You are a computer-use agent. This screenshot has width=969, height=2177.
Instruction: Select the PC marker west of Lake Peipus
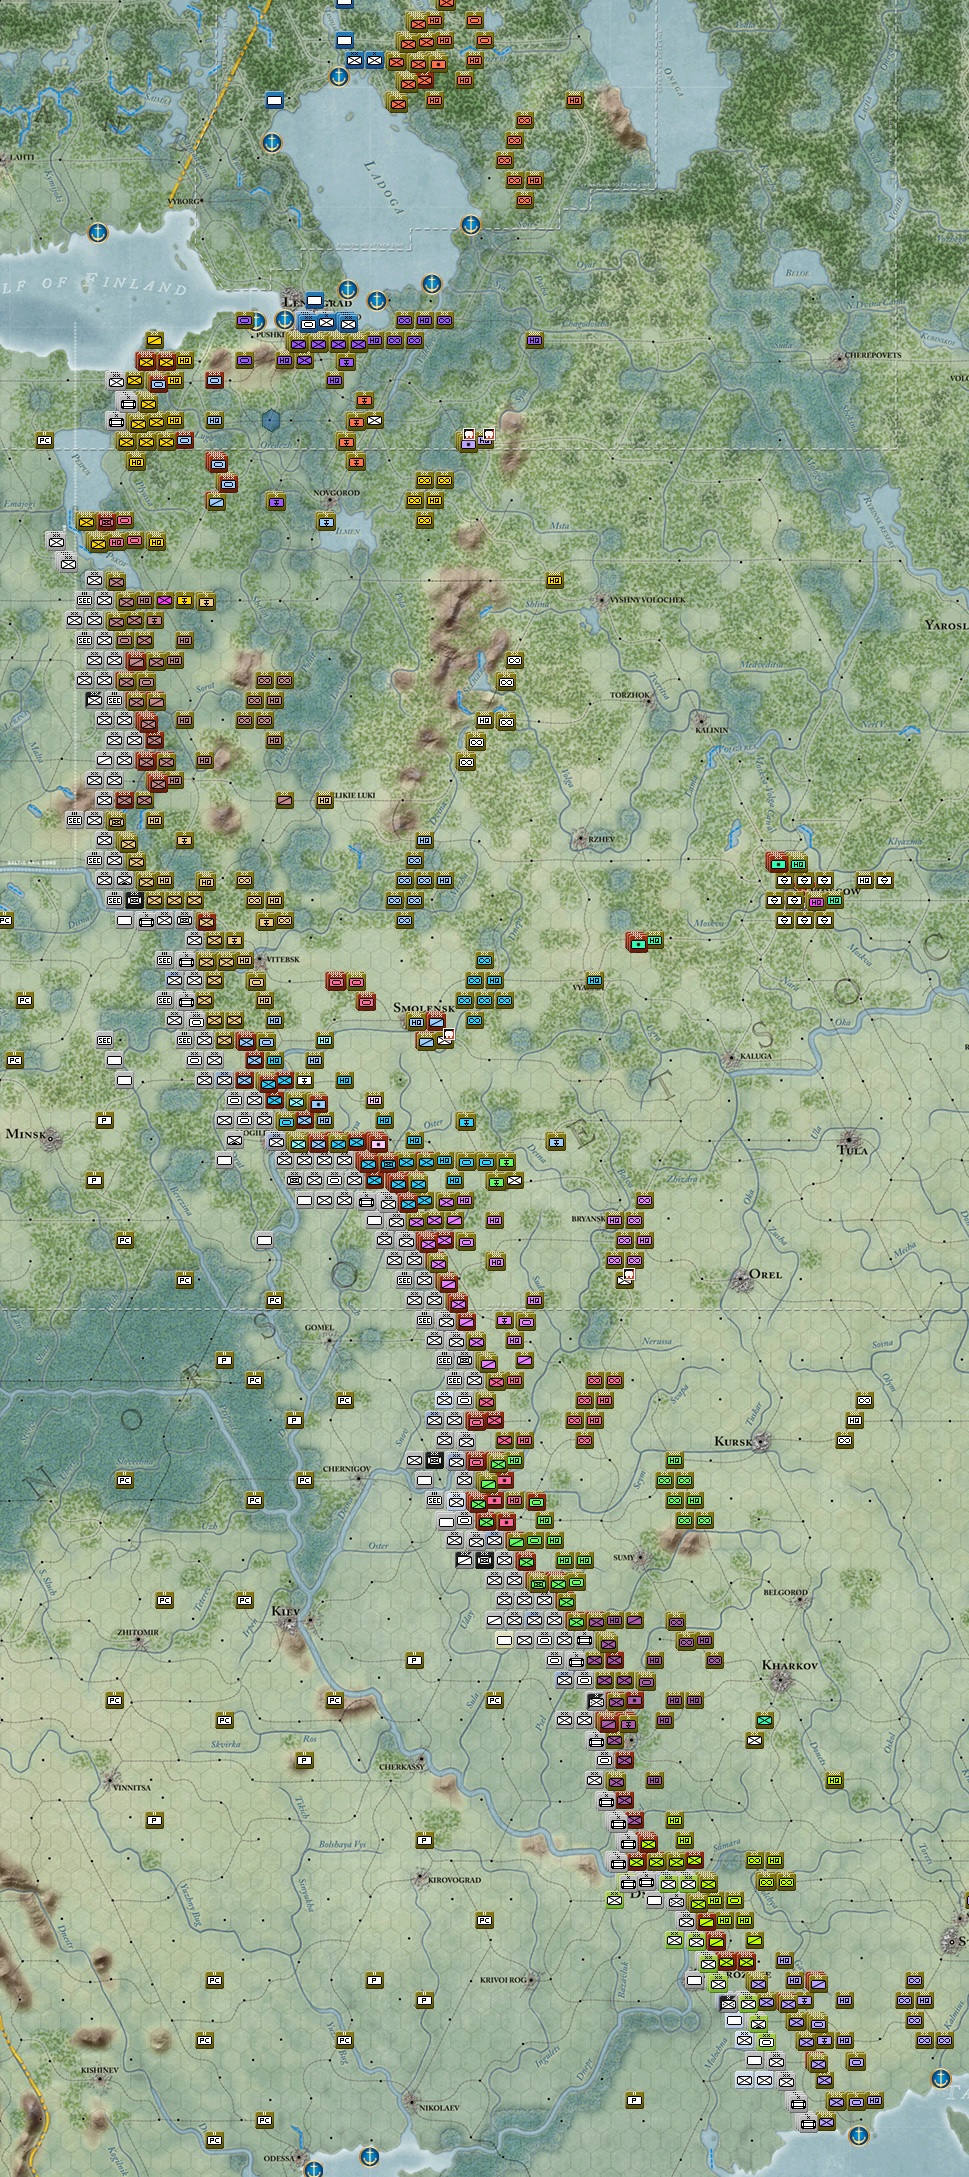coord(44,440)
